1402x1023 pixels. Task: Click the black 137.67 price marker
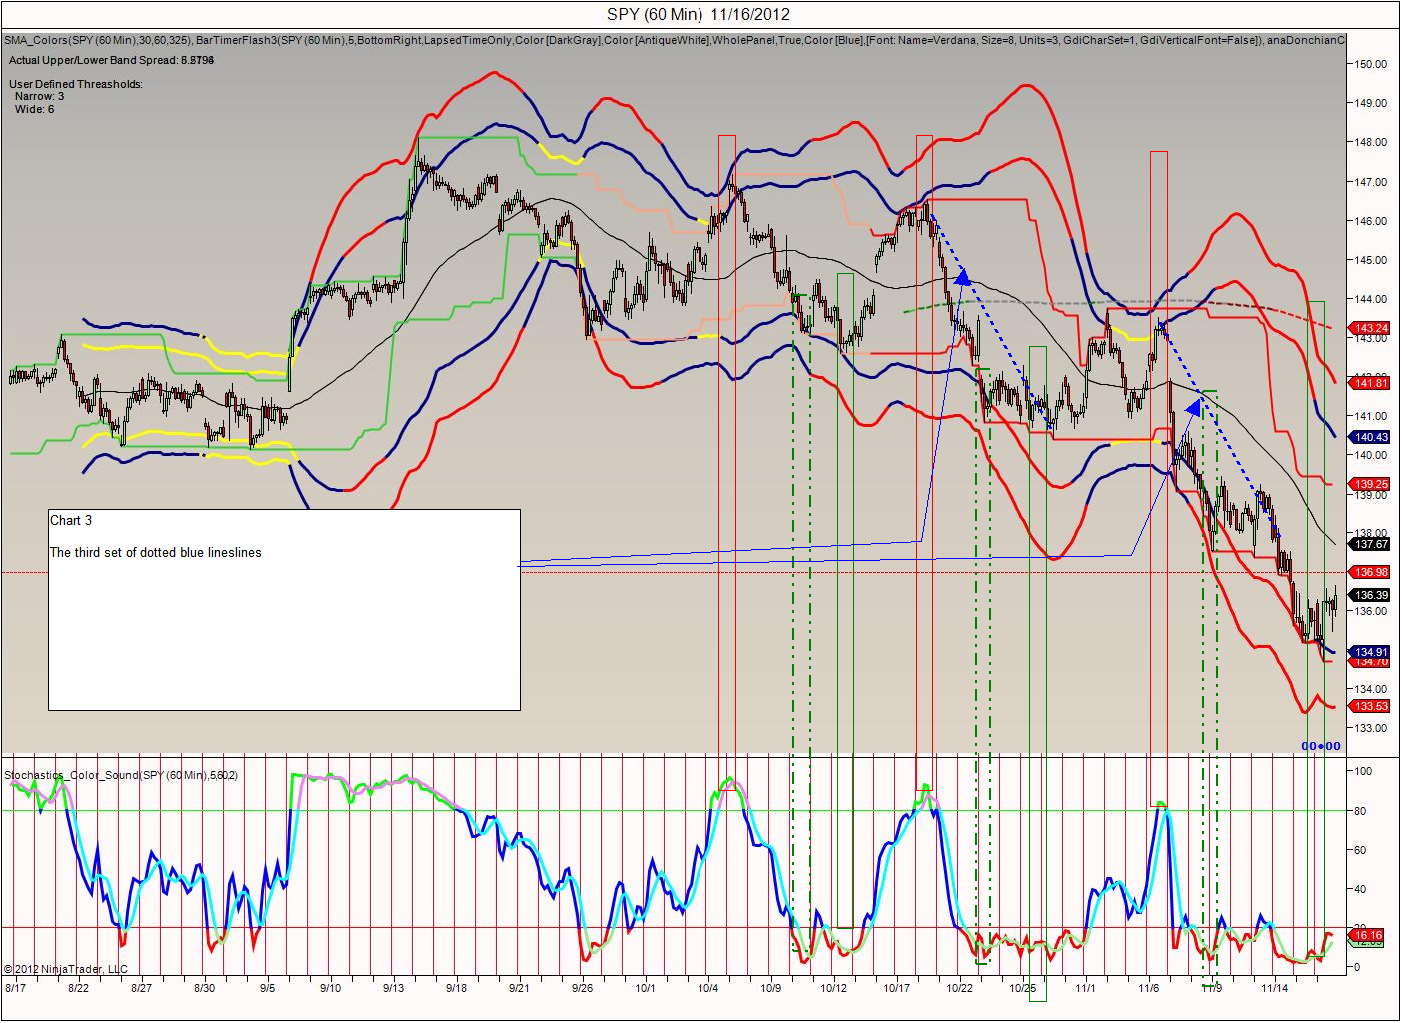pos(1370,544)
